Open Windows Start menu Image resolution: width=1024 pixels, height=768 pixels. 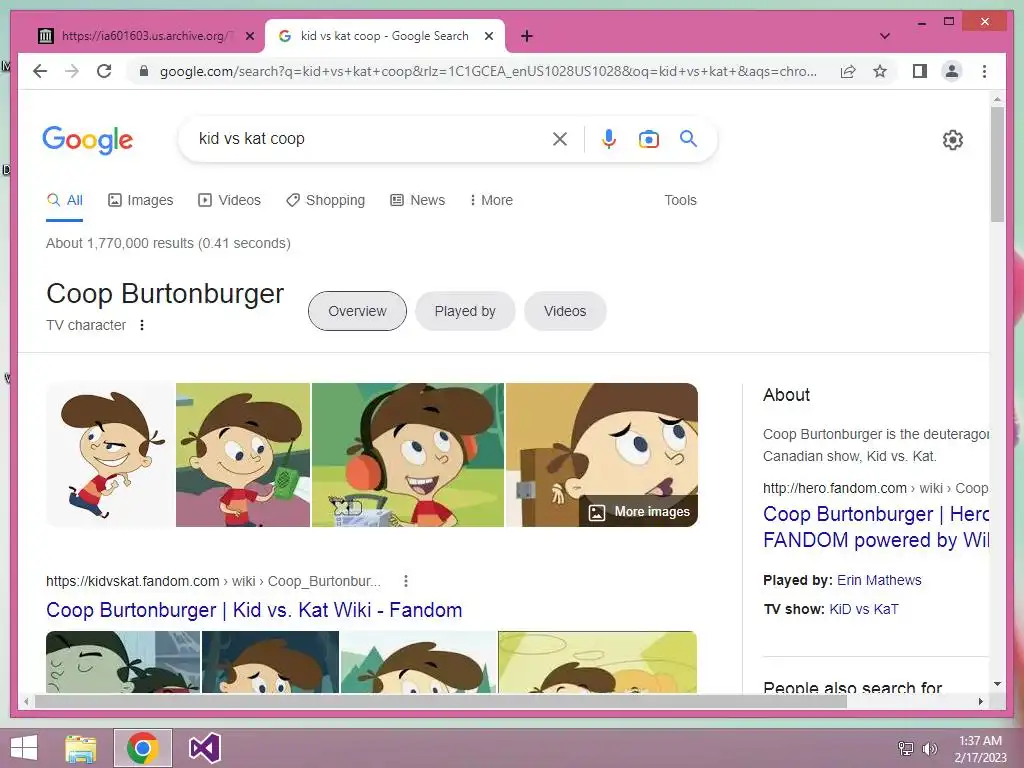coord(24,748)
